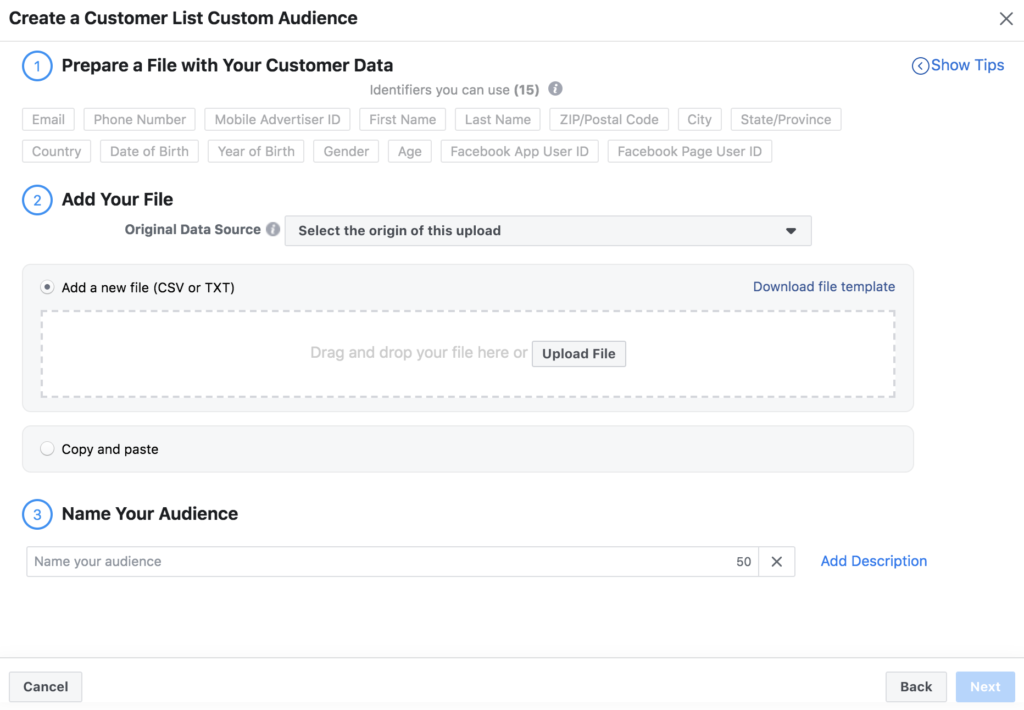This screenshot has width=1024, height=710.
Task: Click the Email identifier tag
Action: click(x=48, y=120)
